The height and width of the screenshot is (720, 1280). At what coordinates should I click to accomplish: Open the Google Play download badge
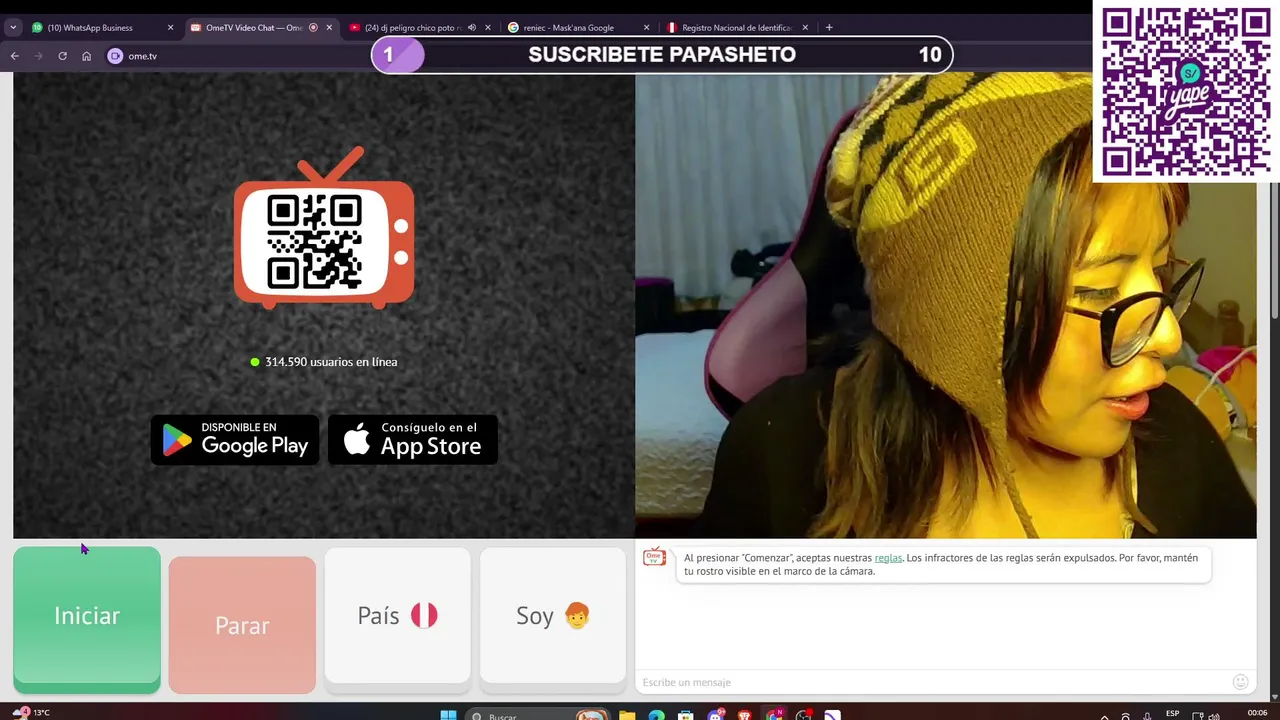(x=235, y=440)
